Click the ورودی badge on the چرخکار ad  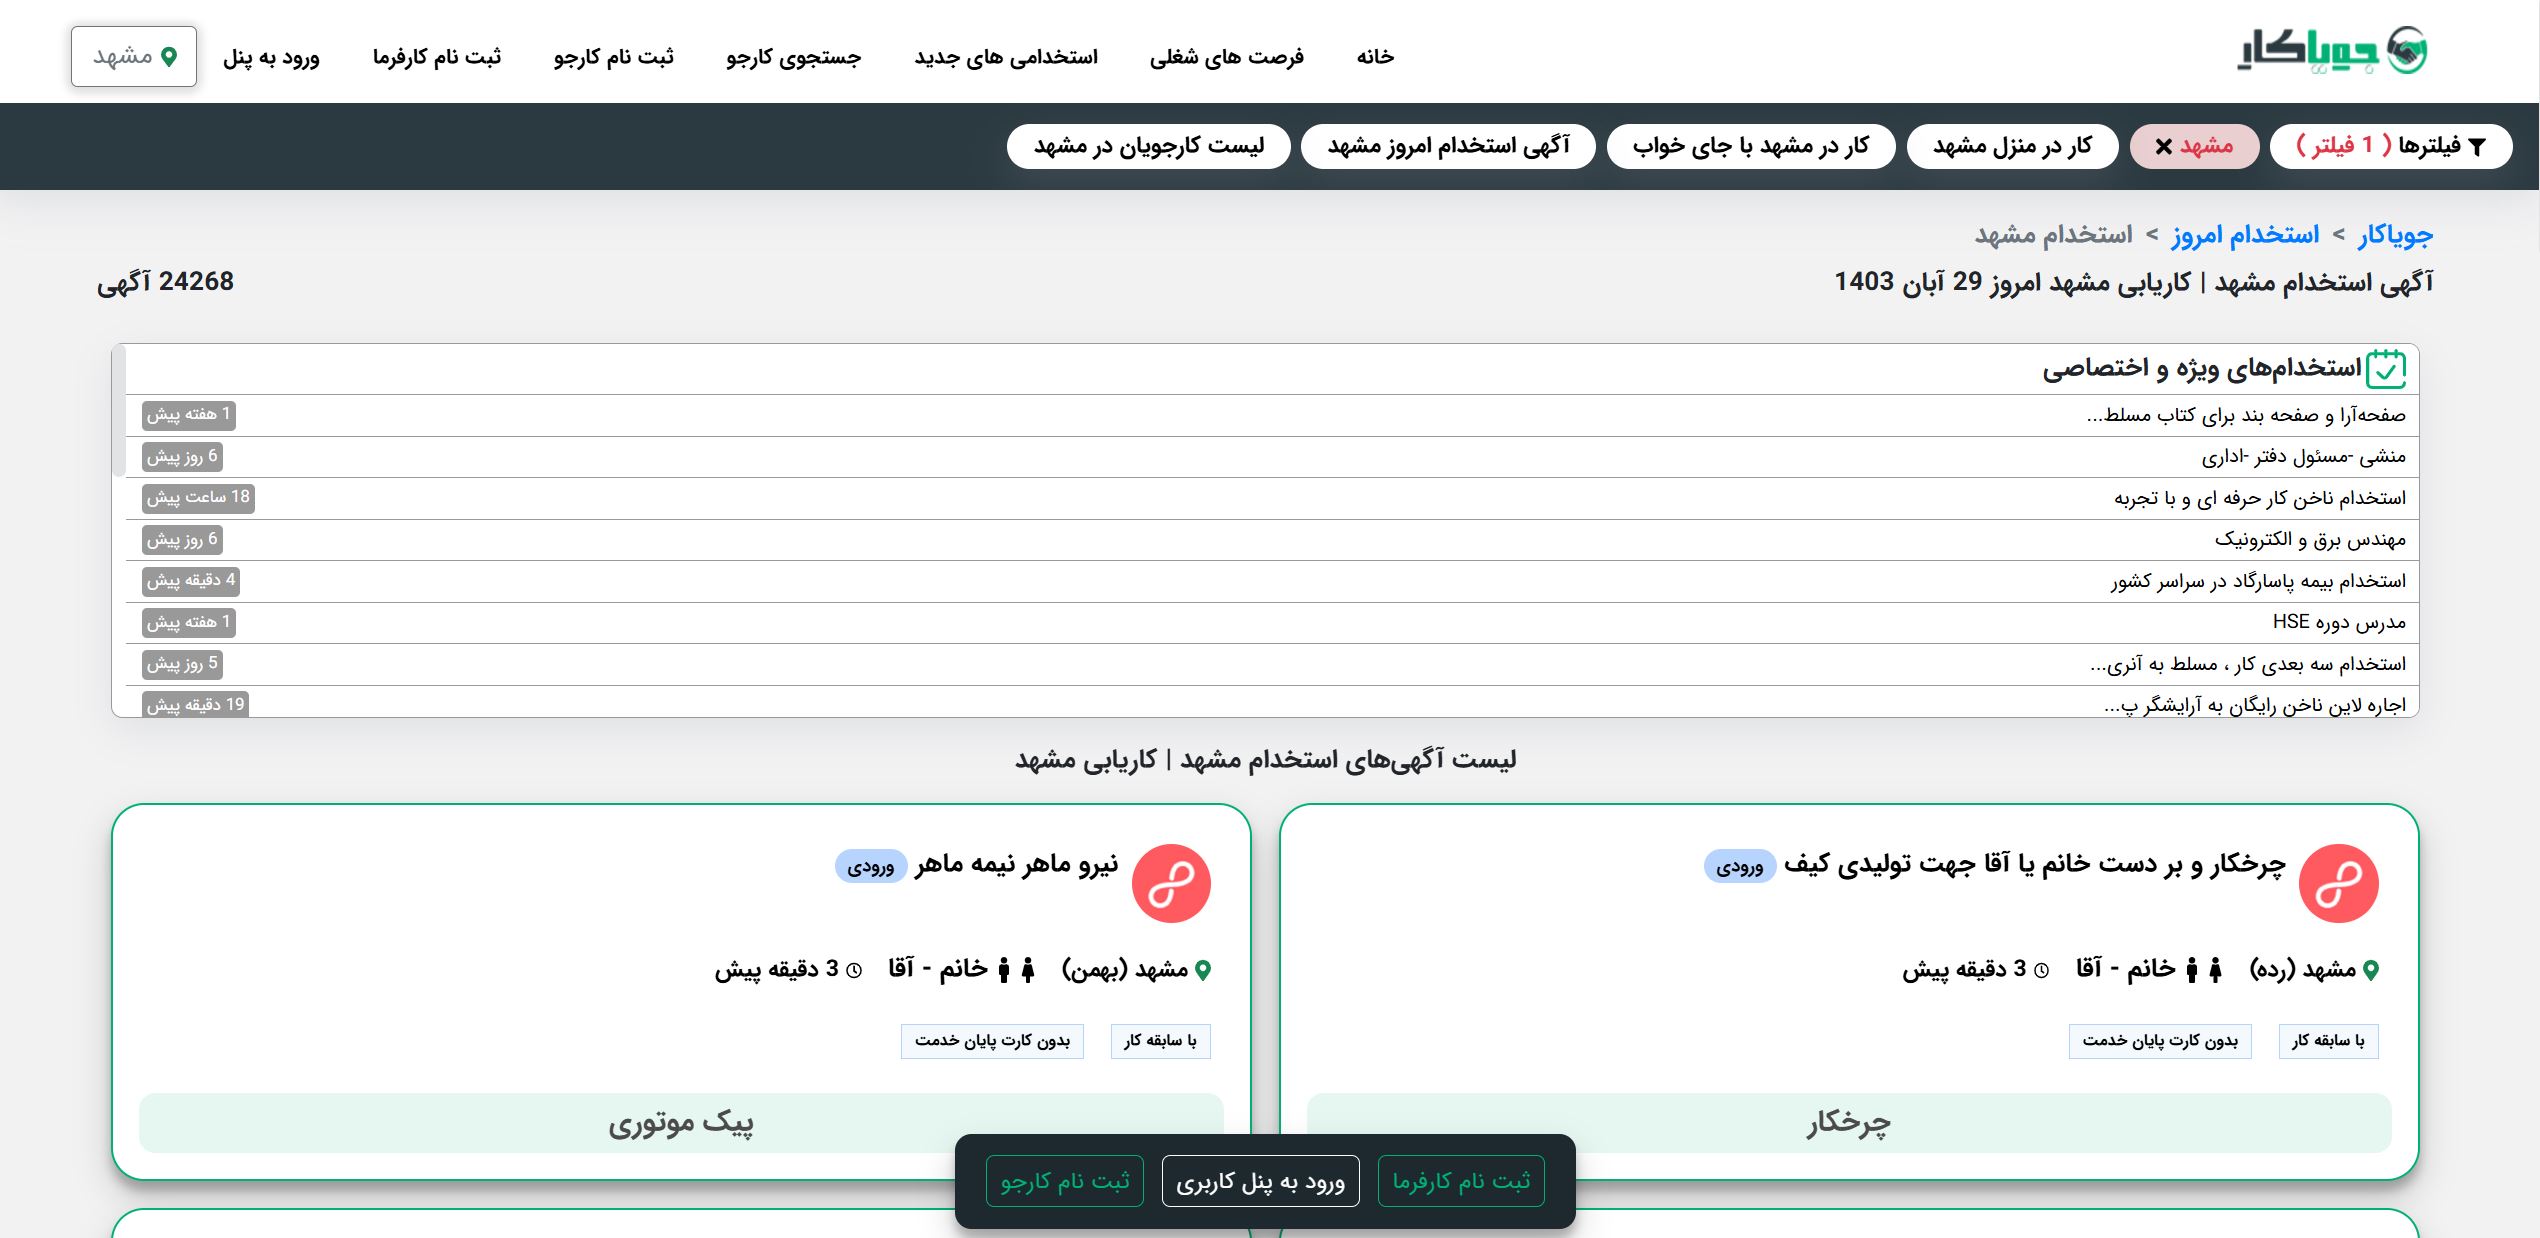tap(1740, 867)
